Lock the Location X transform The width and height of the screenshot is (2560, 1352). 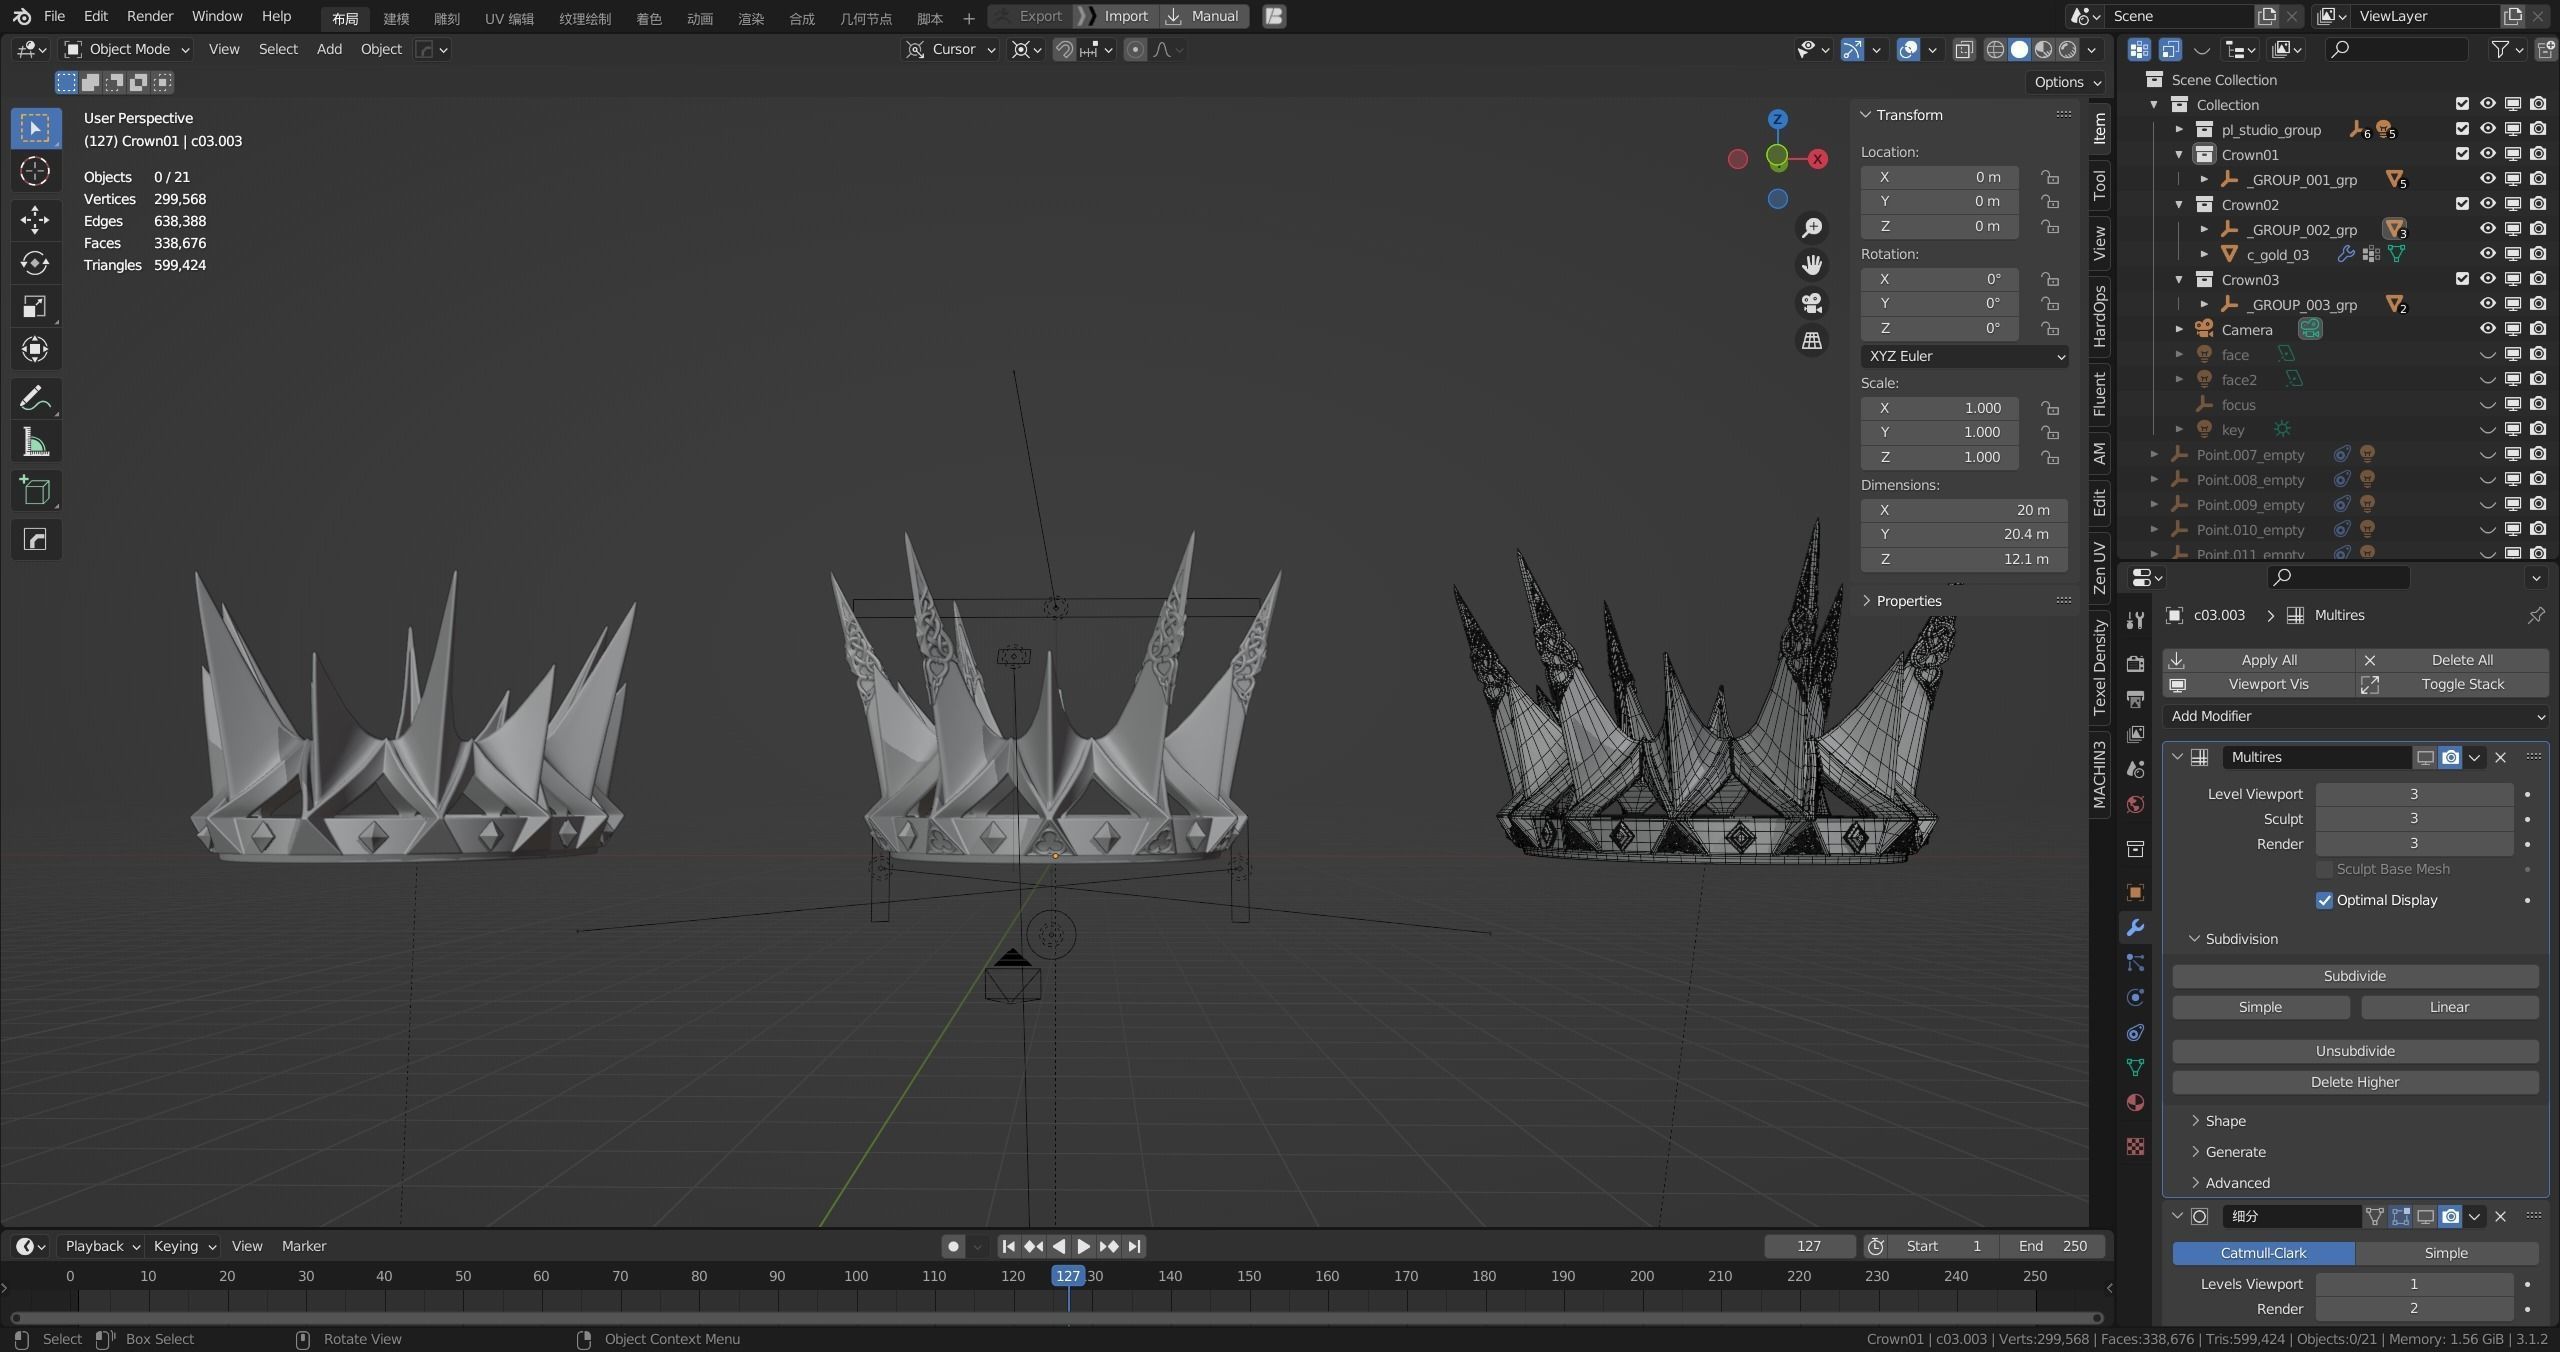coord(2050,177)
